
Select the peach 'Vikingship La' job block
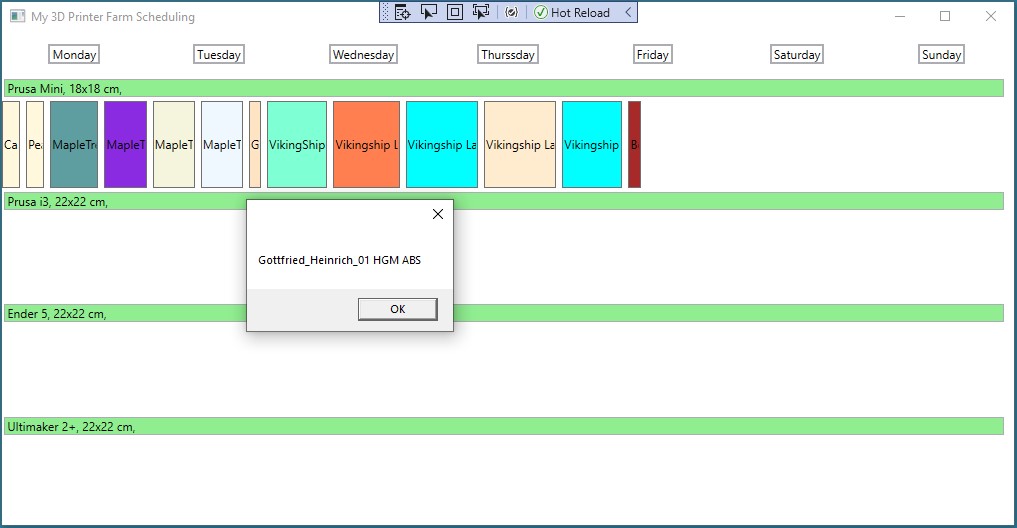tap(520, 145)
